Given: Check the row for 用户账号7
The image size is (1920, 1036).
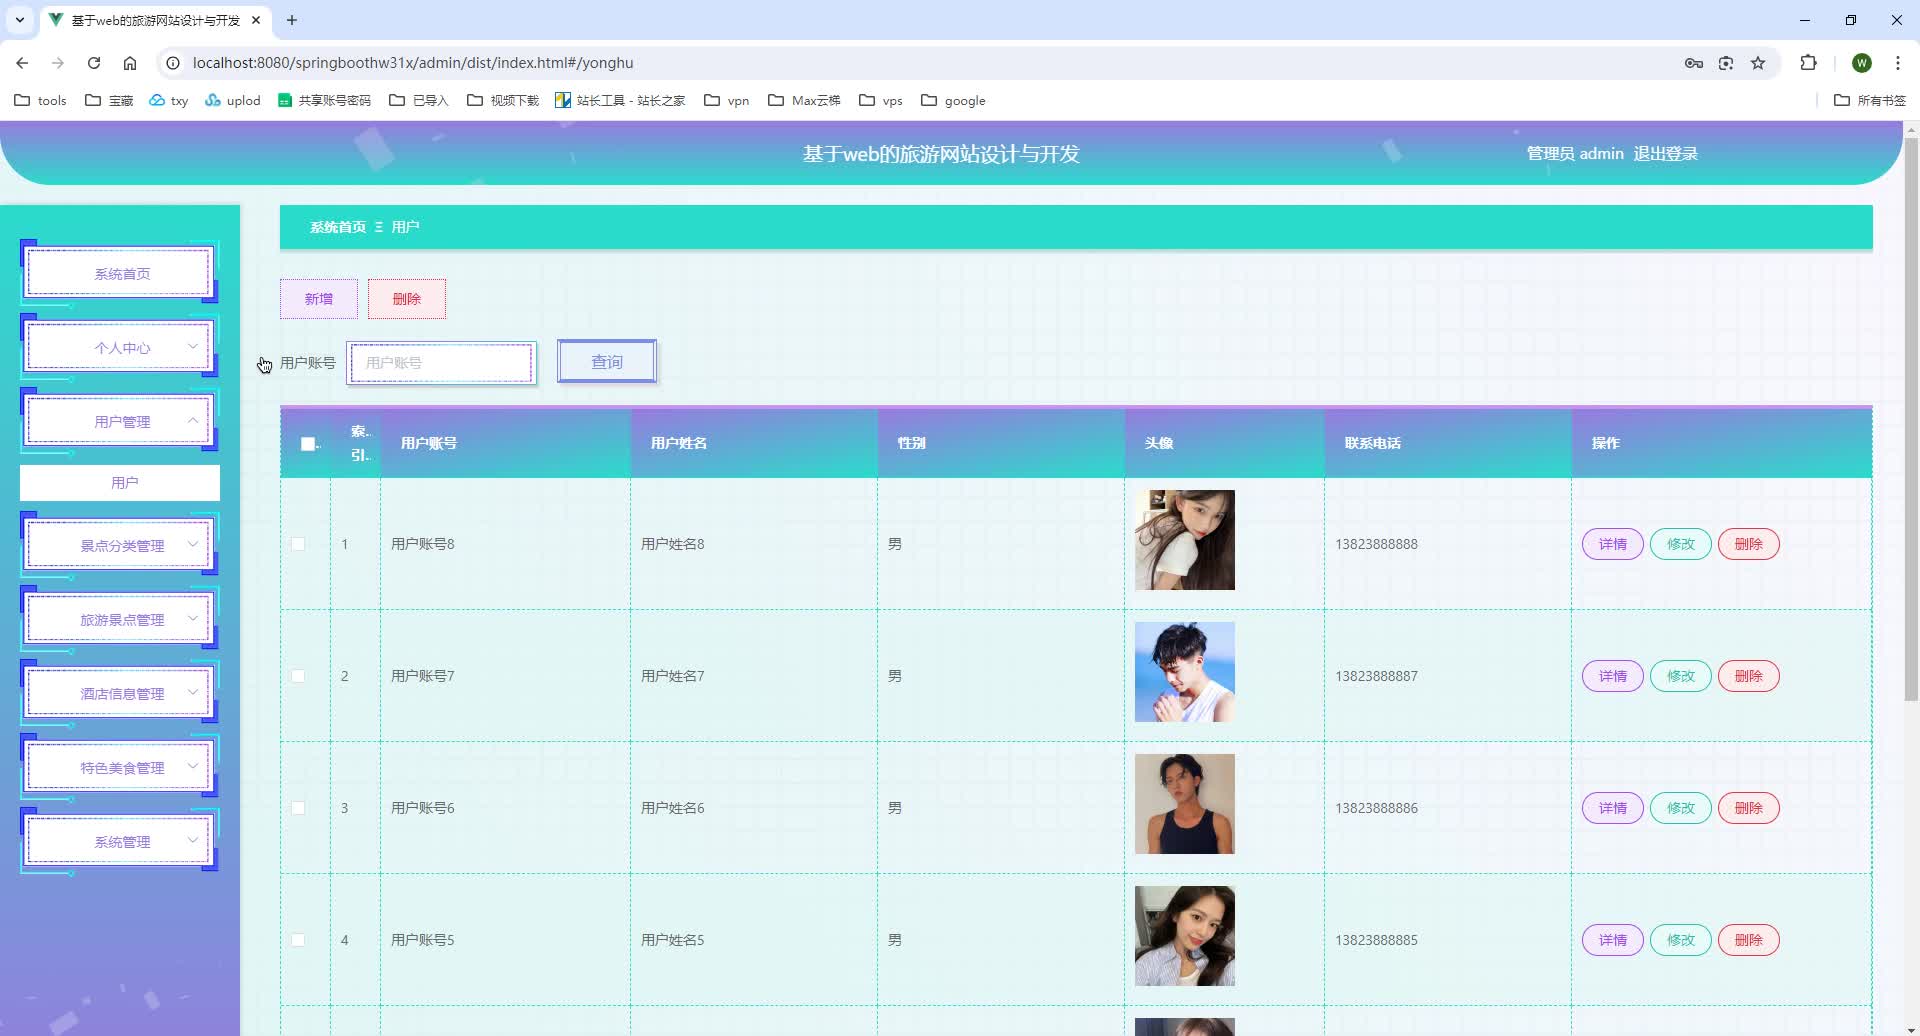Looking at the screenshot, I should pyautogui.click(x=298, y=676).
